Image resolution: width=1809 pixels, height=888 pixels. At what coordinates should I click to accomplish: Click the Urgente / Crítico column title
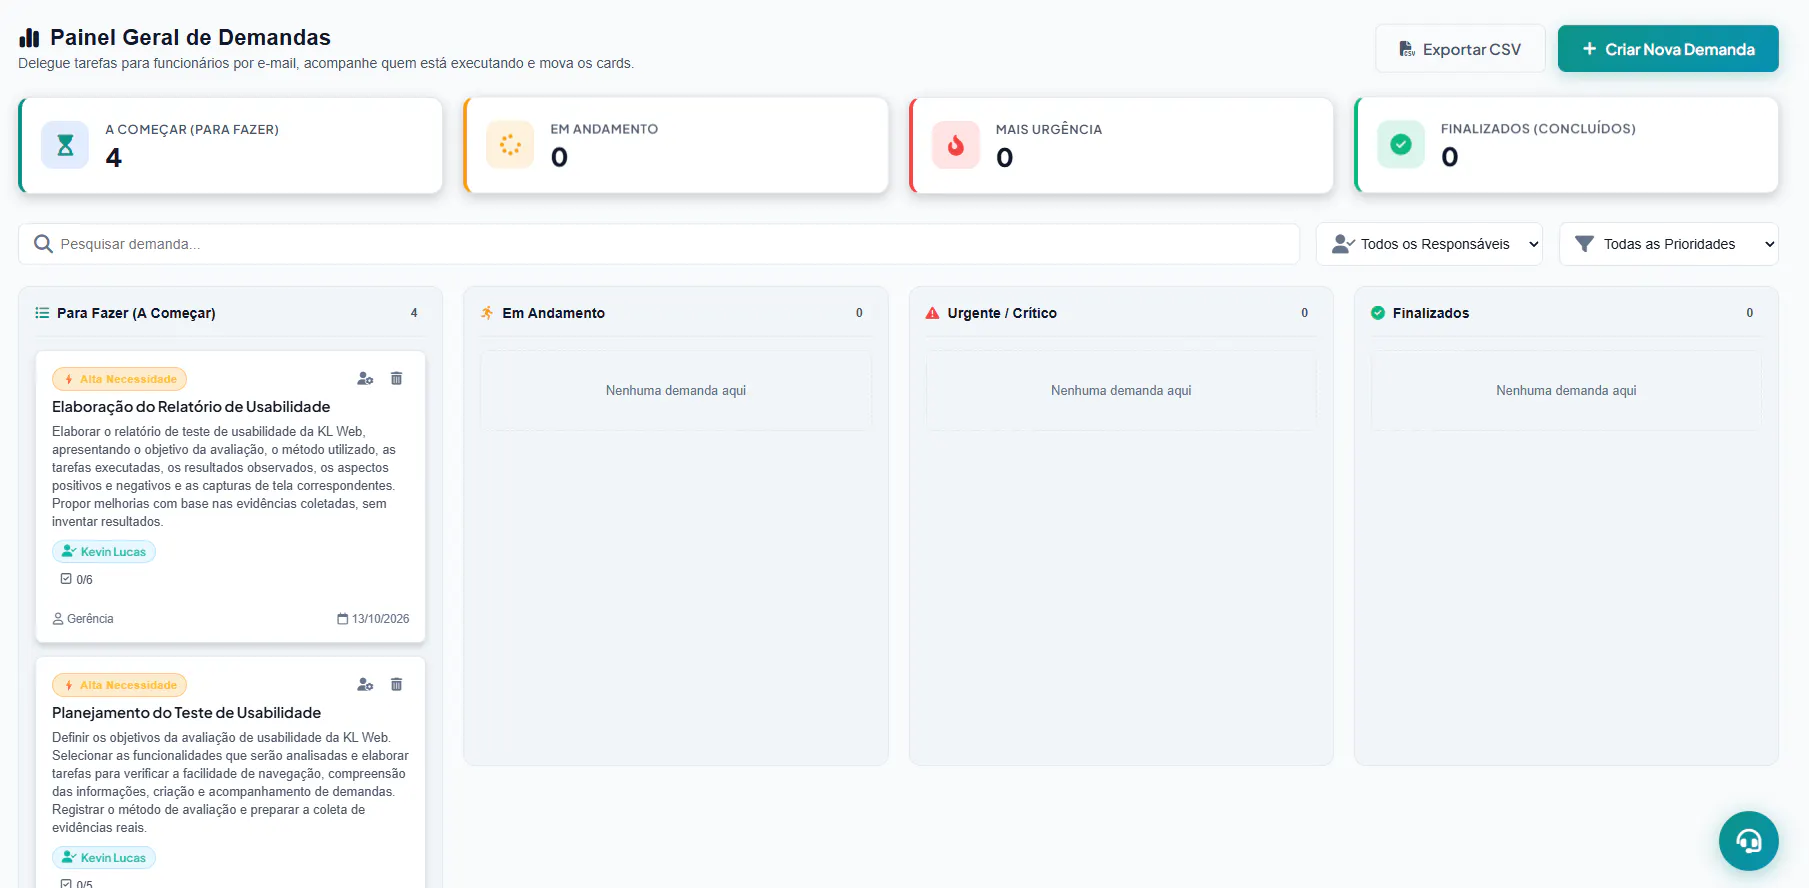point(1002,313)
